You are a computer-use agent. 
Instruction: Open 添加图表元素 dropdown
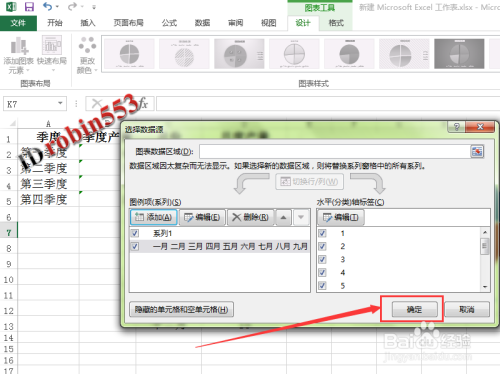[x=18, y=55]
